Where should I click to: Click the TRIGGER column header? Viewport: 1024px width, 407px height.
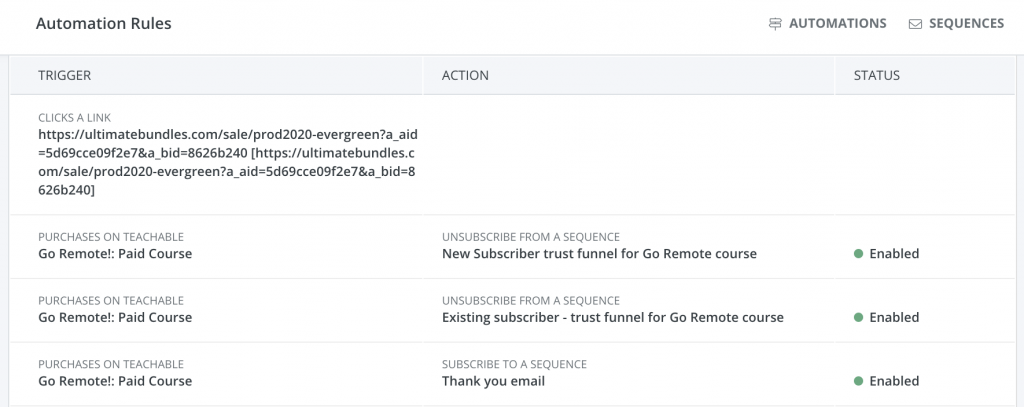pos(65,76)
